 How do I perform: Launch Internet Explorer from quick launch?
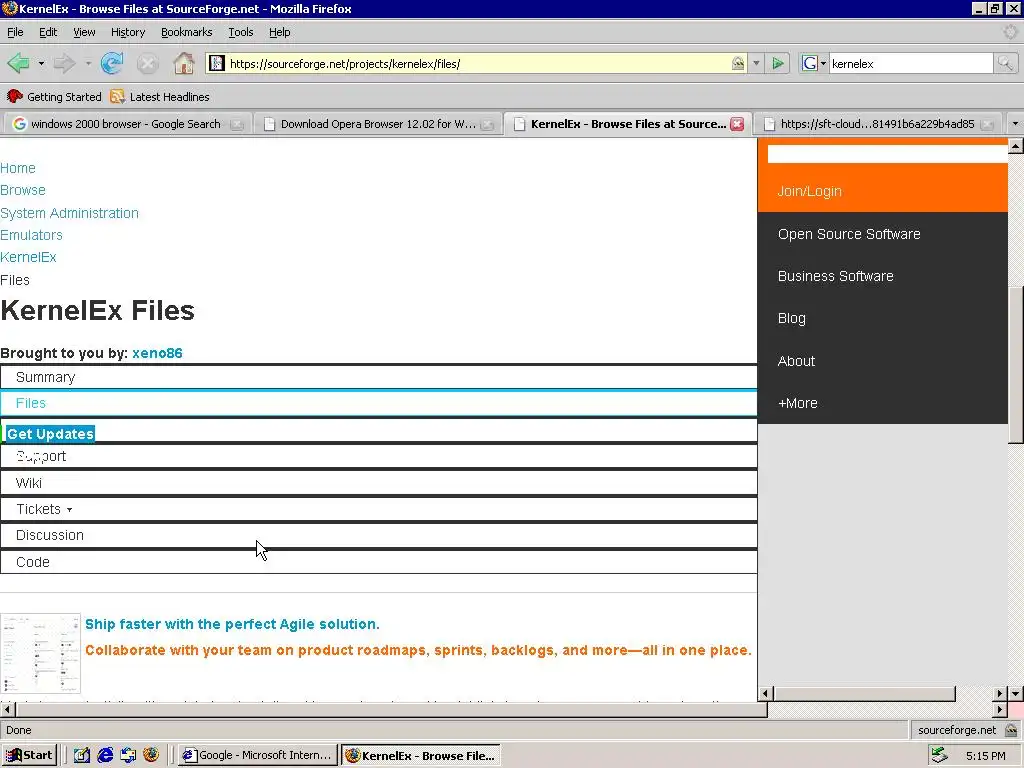[x=105, y=755]
